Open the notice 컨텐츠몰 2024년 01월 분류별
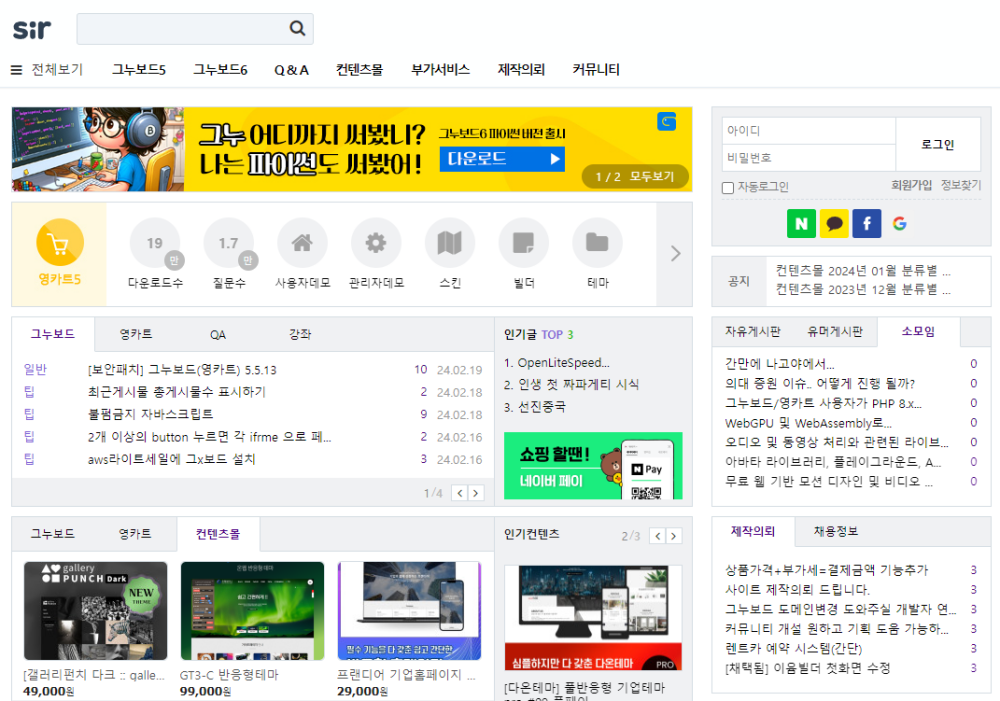 (x=863, y=270)
